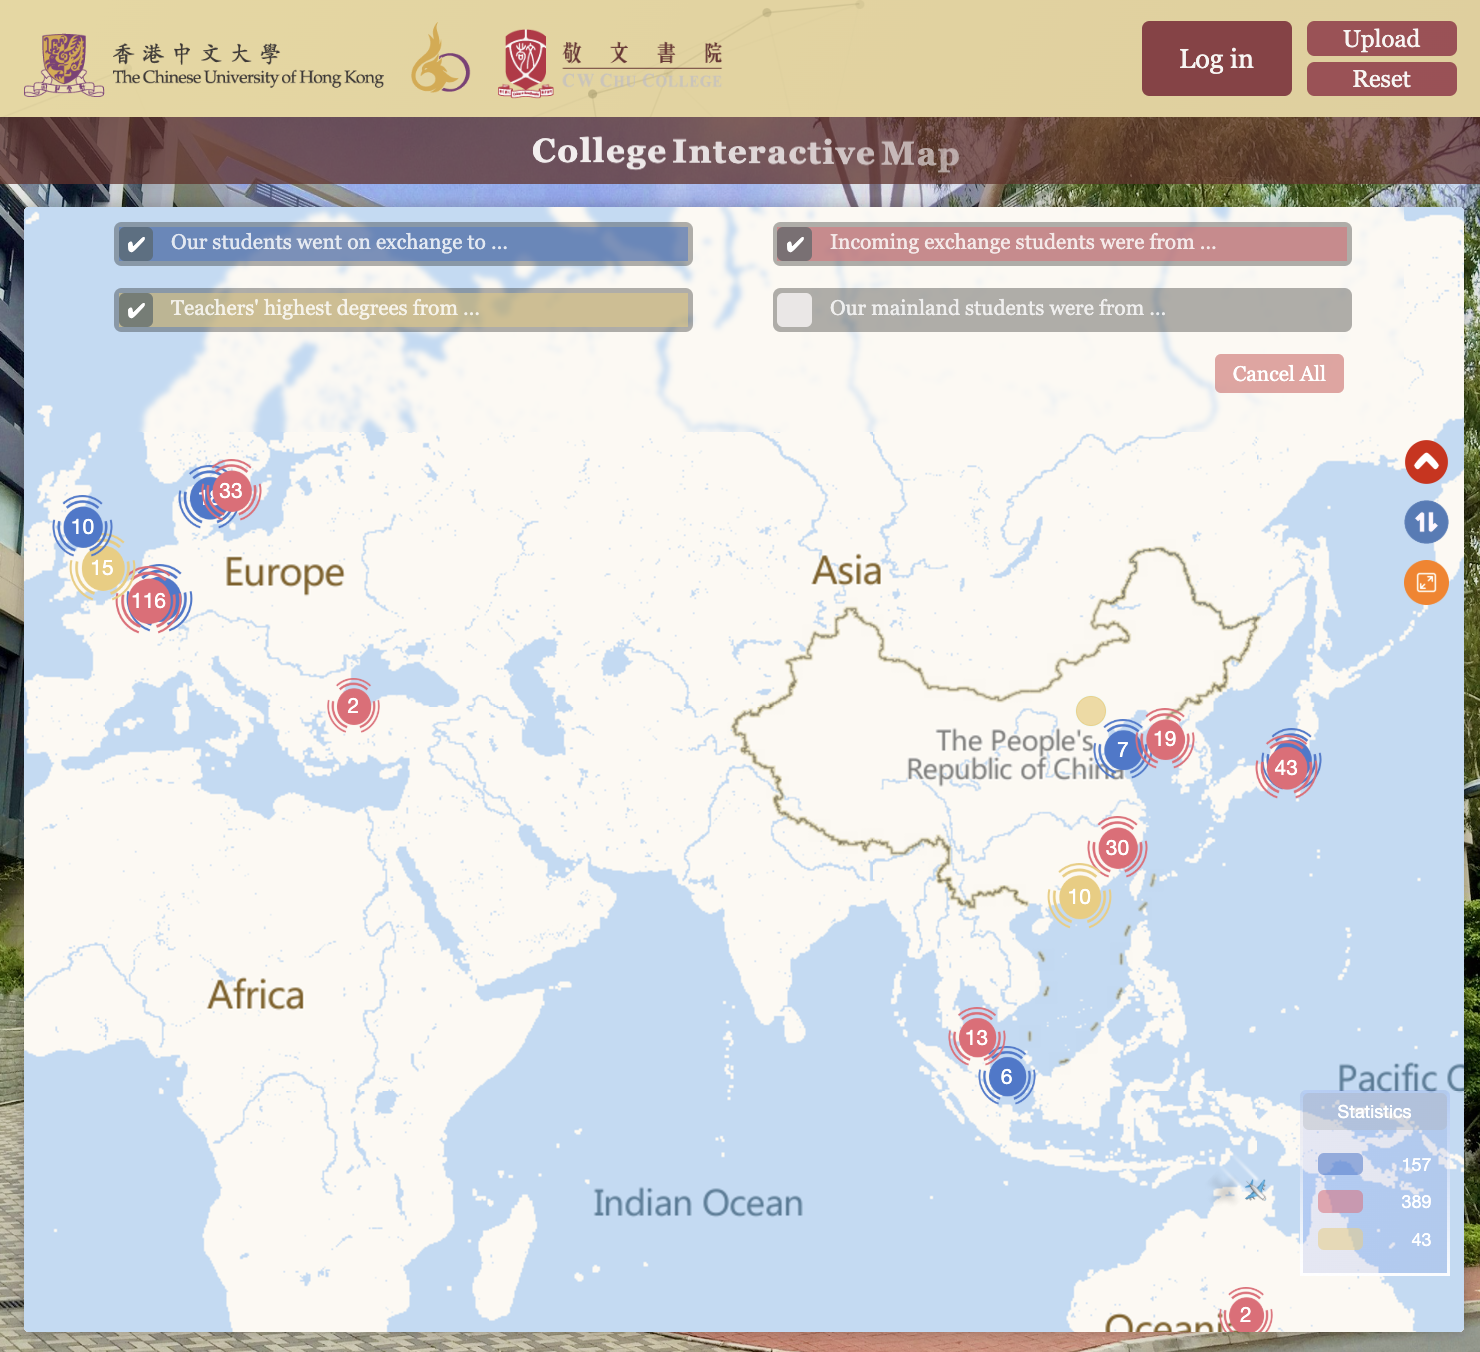Open the blue 7 marker in China

pos(1123,750)
